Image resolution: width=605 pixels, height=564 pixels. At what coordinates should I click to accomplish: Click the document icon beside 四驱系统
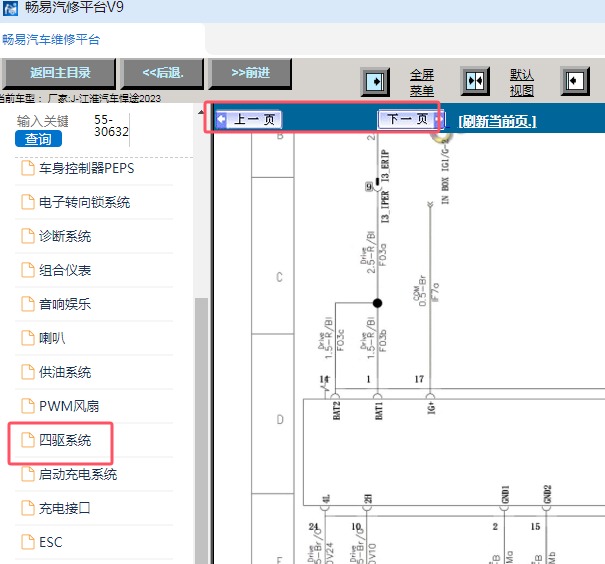coord(28,440)
